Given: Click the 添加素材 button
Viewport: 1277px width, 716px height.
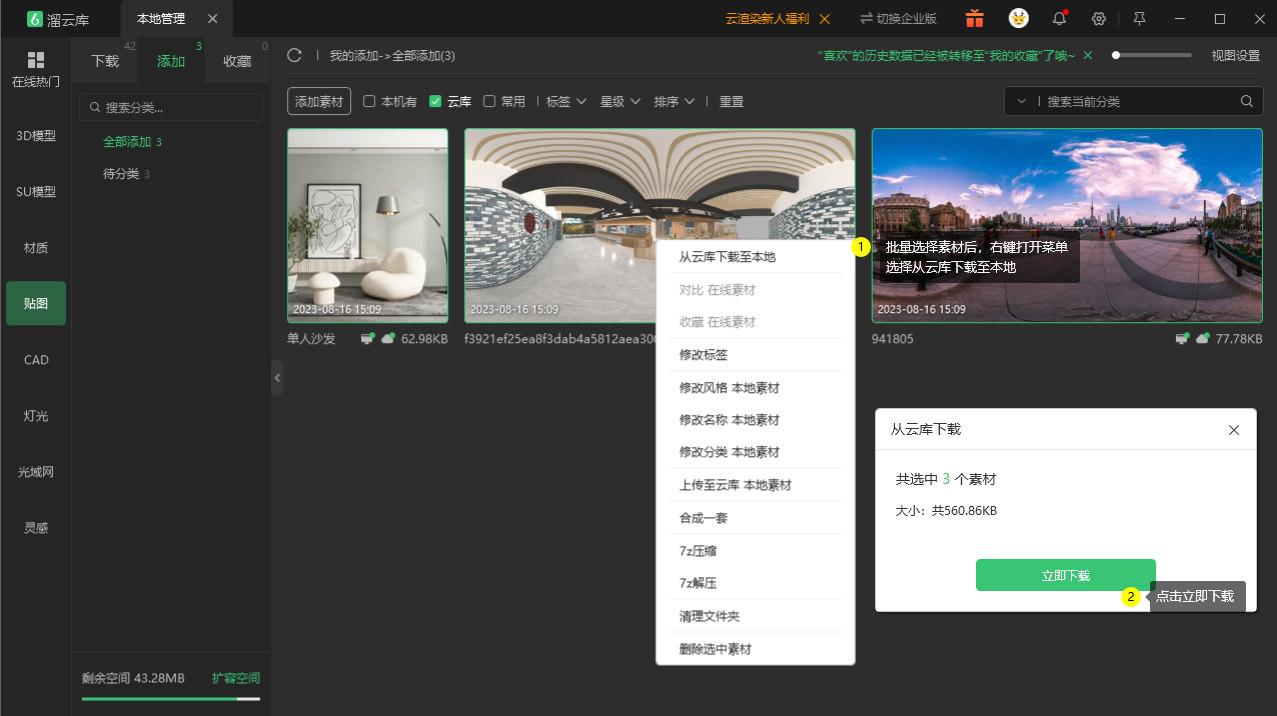Looking at the screenshot, I should tap(319, 101).
